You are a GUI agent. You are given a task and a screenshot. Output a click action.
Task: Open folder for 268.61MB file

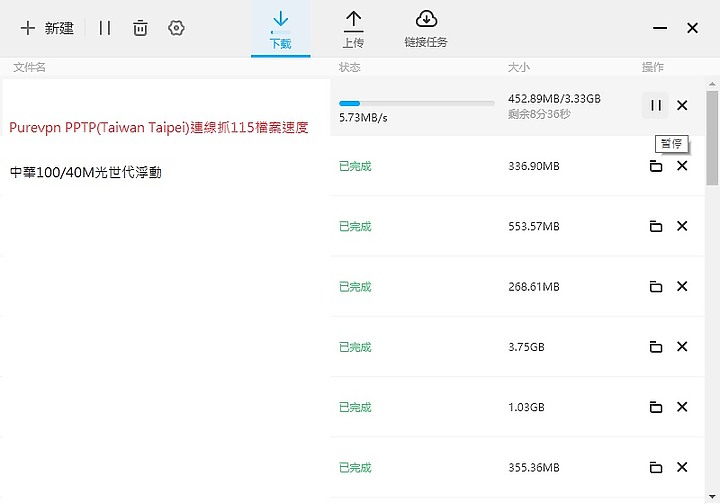[x=656, y=287]
